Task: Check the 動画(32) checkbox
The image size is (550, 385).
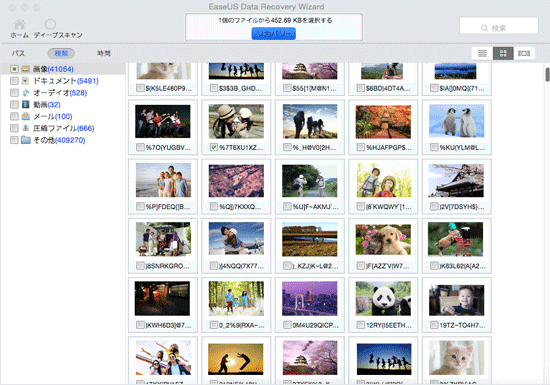Action: (x=14, y=104)
